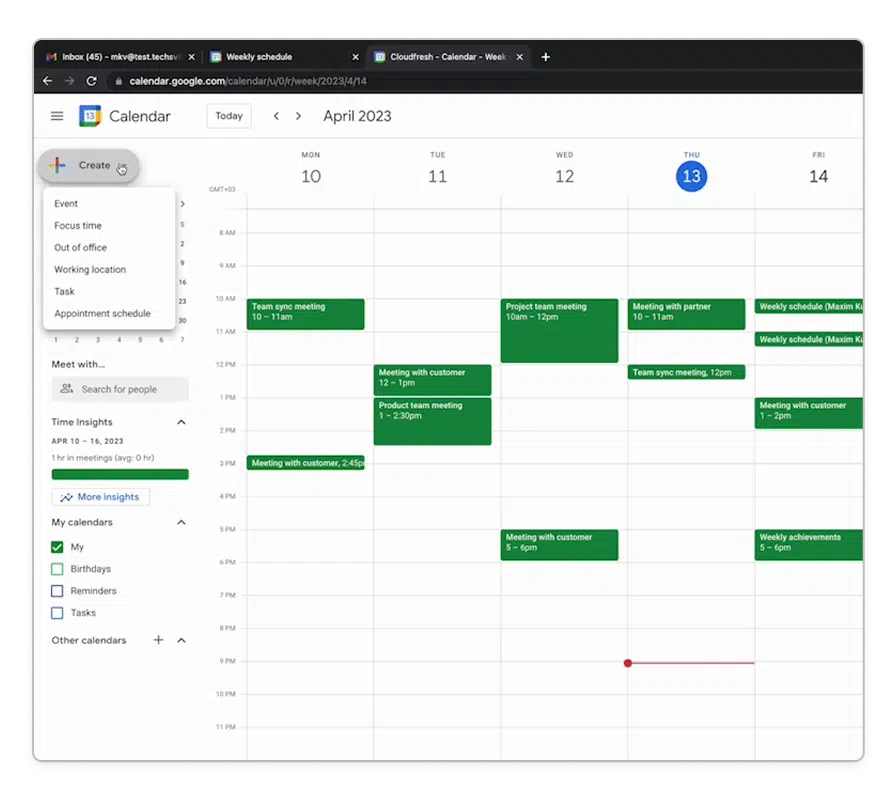Go to previous week arrow
This screenshot has height=796, width=894.
pos(276,116)
